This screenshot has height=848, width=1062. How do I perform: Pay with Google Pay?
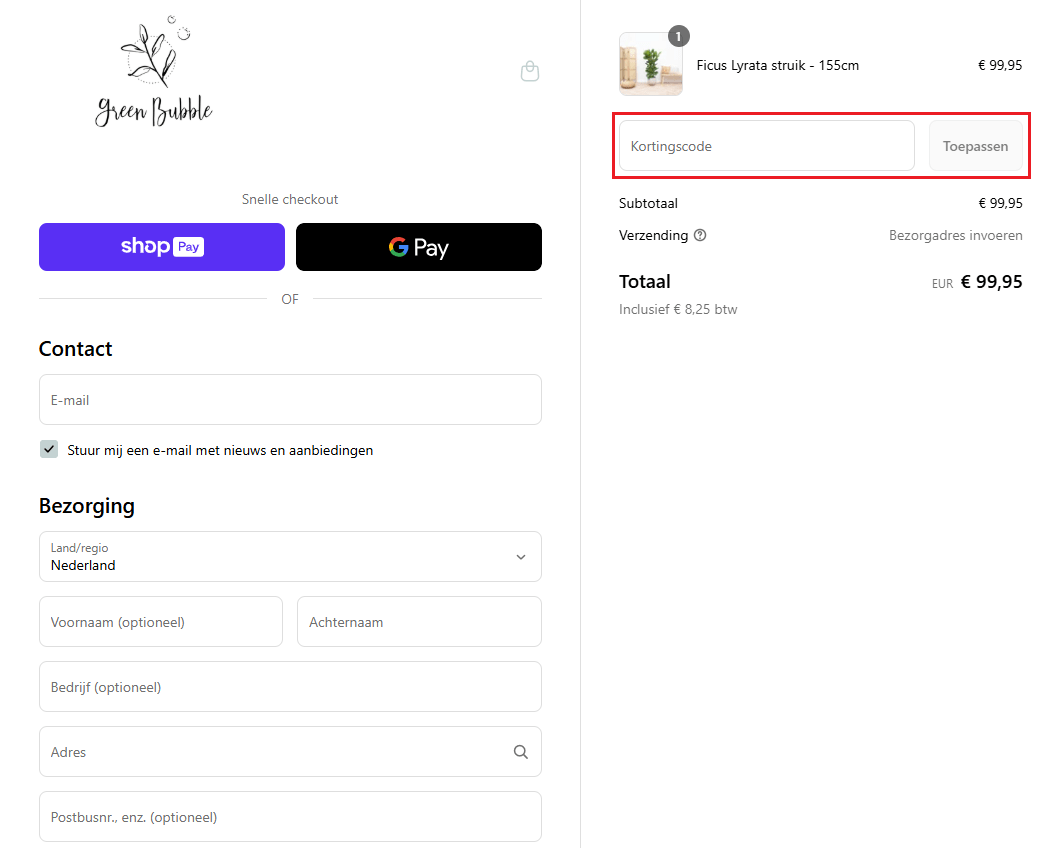[x=419, y=247]
